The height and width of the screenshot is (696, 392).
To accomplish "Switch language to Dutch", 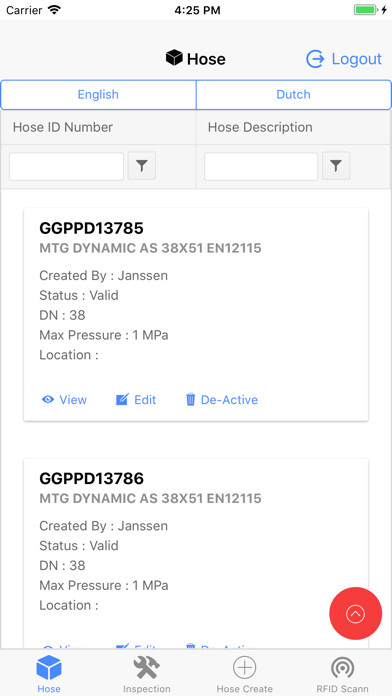I will pos(293,95).
